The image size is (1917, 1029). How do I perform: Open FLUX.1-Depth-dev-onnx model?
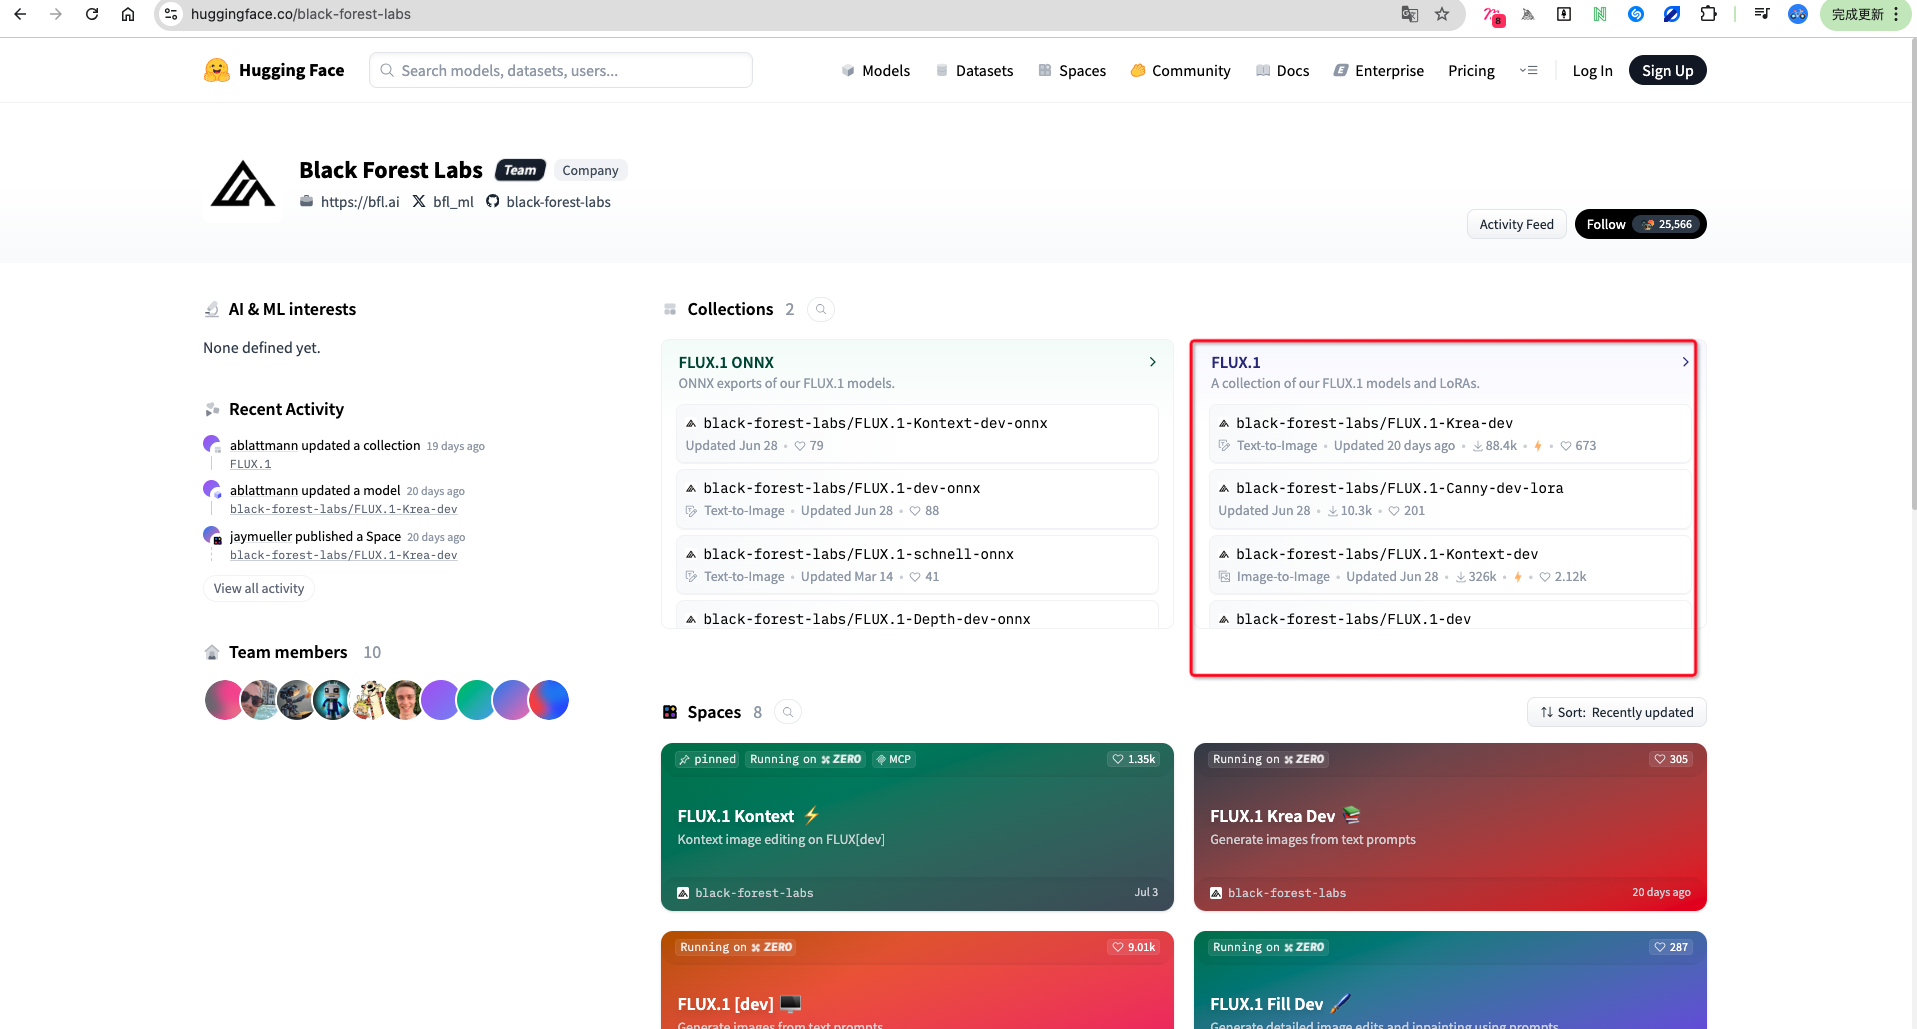(917, 616)
